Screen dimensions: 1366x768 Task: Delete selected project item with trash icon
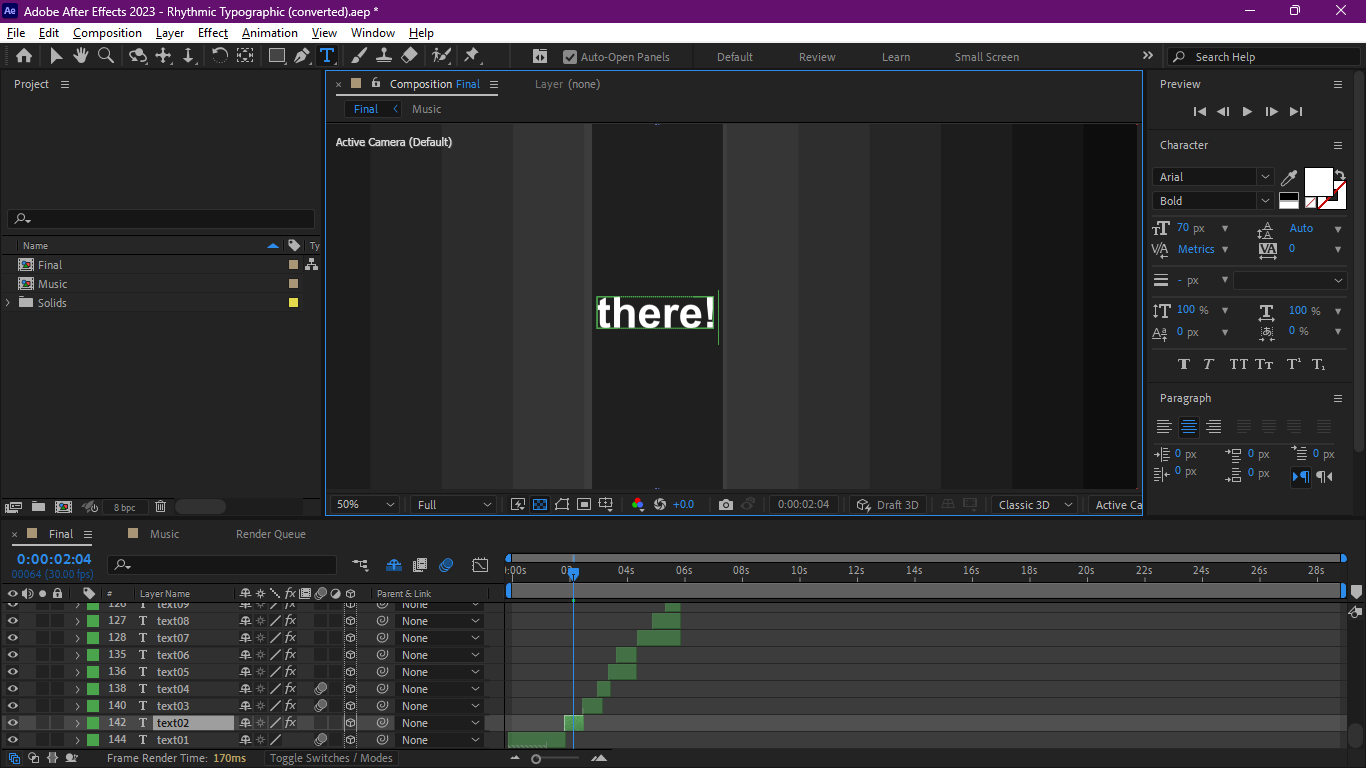point(160,507)
